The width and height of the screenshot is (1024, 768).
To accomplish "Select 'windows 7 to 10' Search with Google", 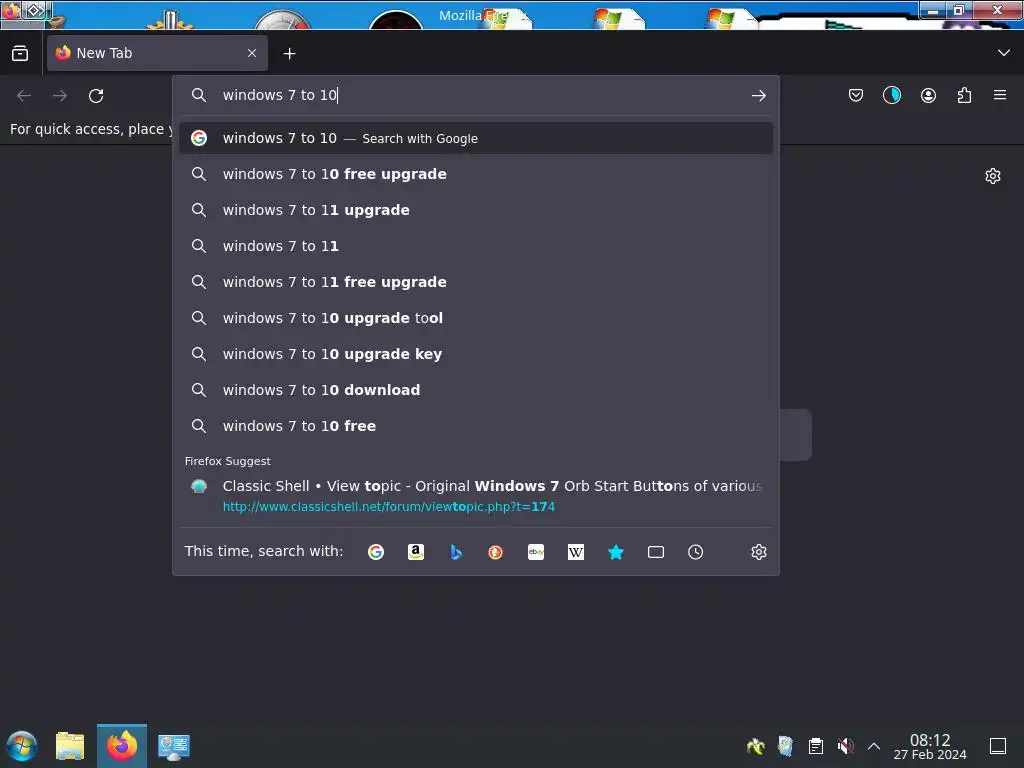I will tap(476, 138).
